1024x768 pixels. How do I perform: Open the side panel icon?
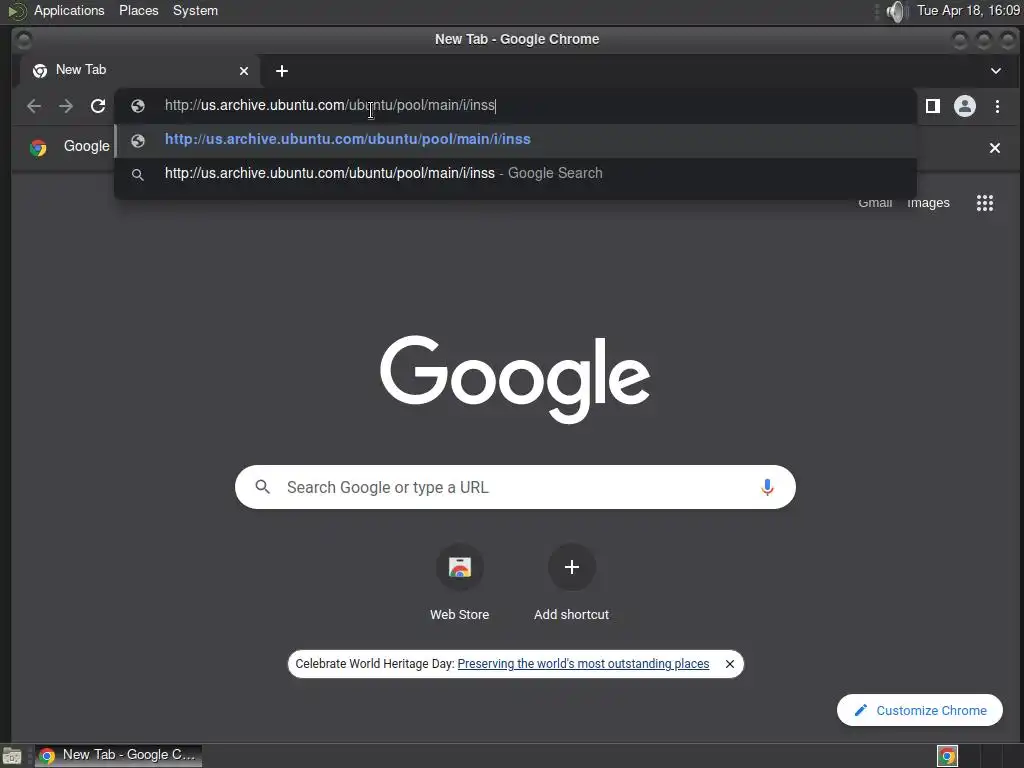click(x=933, y=106)
